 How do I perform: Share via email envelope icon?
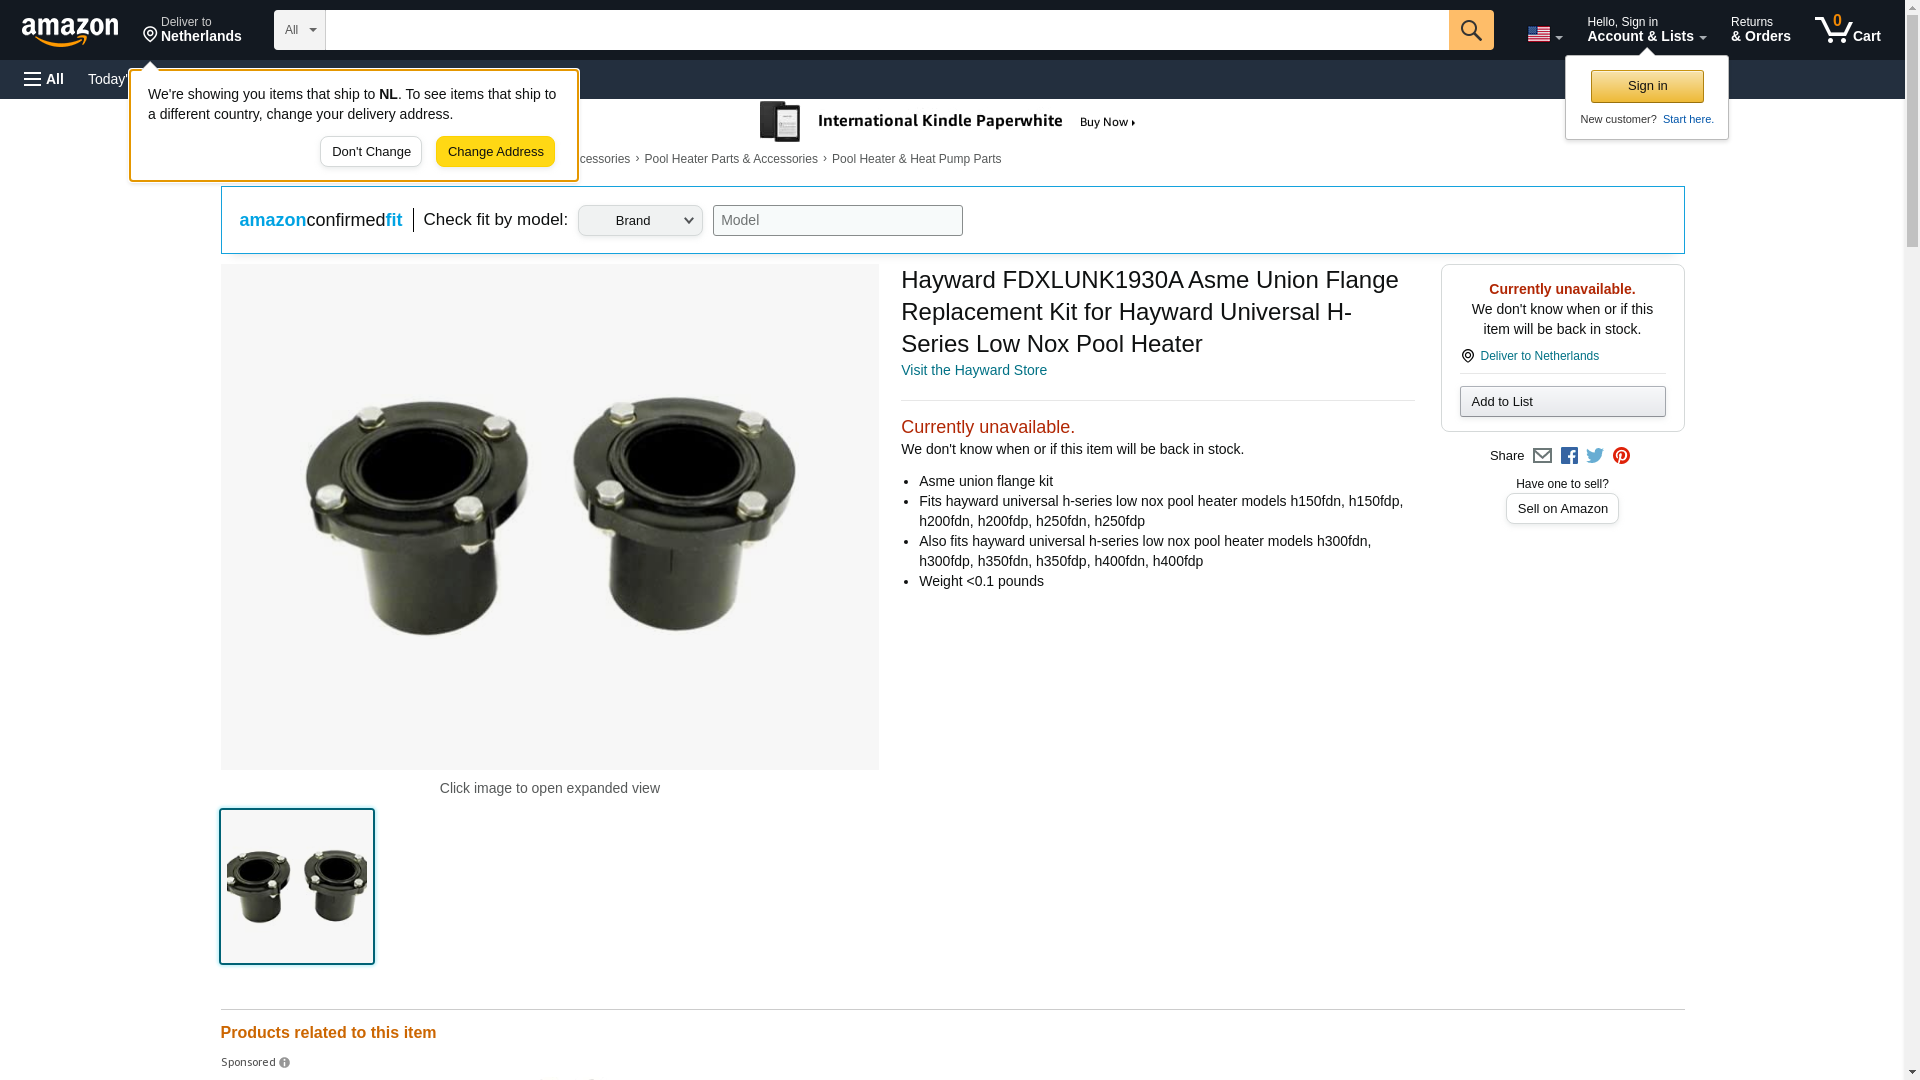(x=1542, y=456)
